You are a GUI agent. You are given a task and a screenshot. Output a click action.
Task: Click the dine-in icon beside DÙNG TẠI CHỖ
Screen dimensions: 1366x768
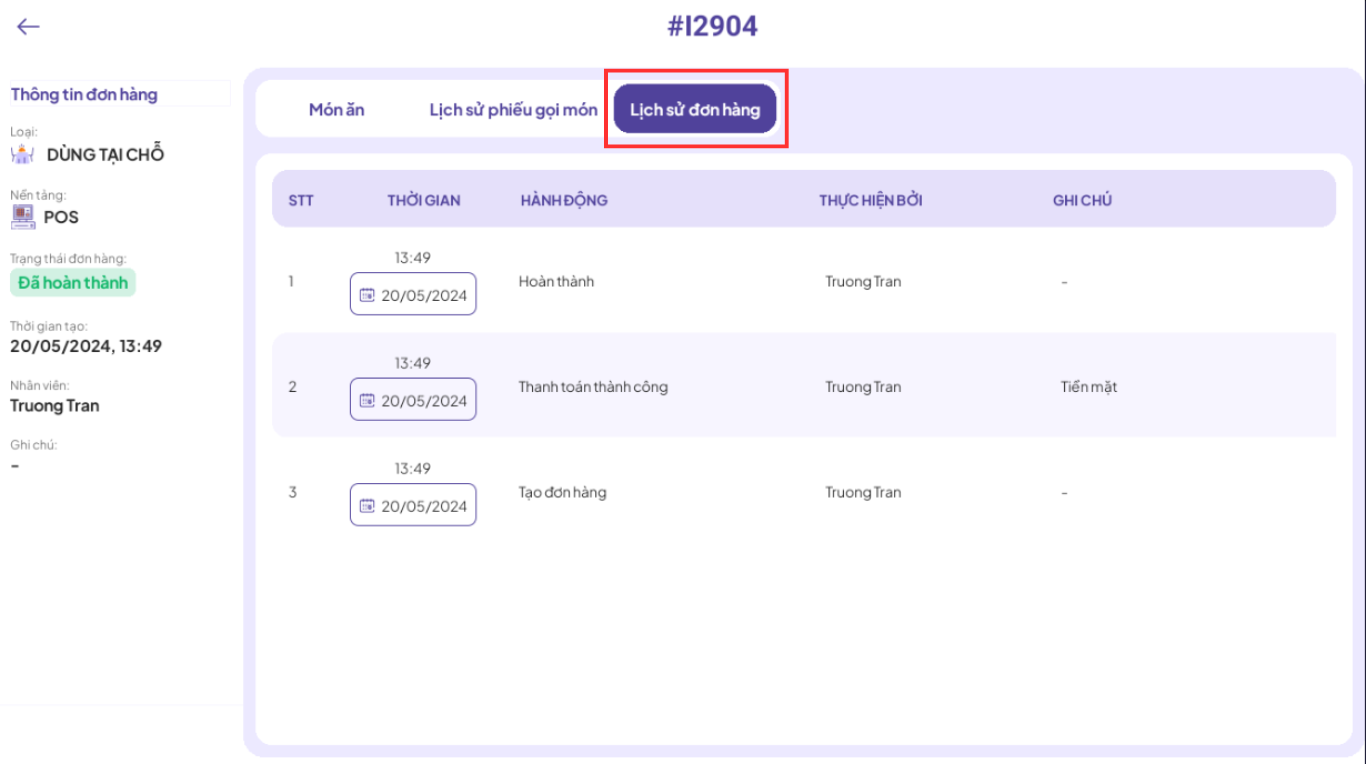coord(22,154)
